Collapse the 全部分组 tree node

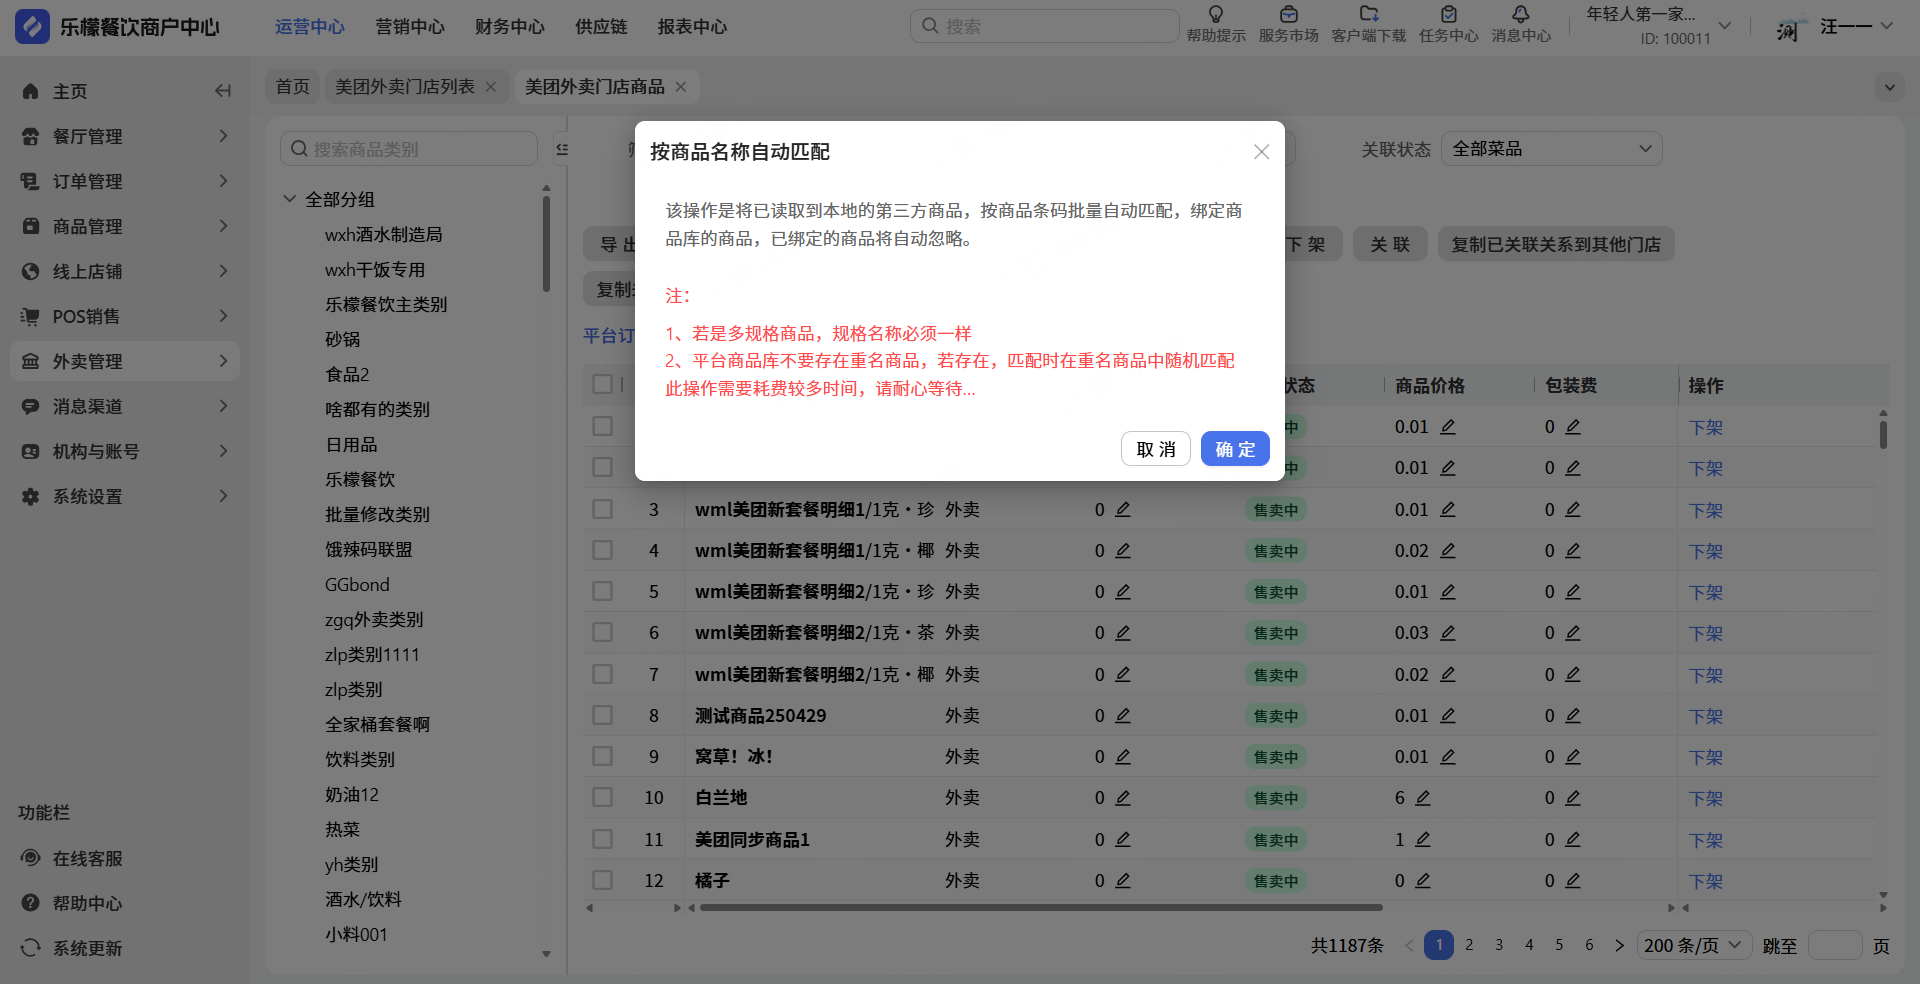tap(290, 199)
